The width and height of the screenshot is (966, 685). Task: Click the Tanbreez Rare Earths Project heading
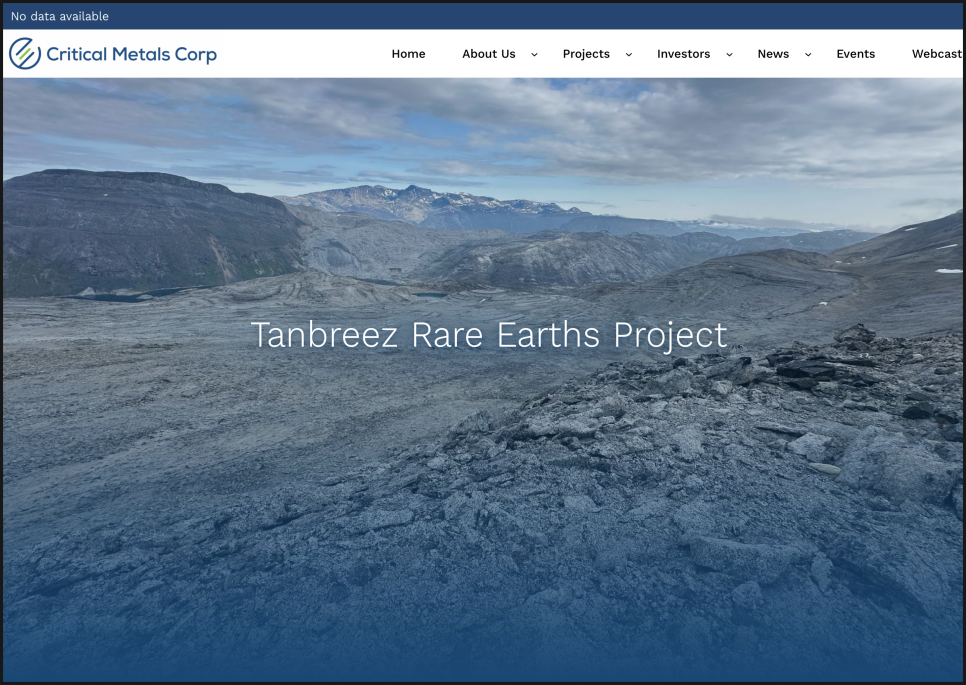point(489,336)
